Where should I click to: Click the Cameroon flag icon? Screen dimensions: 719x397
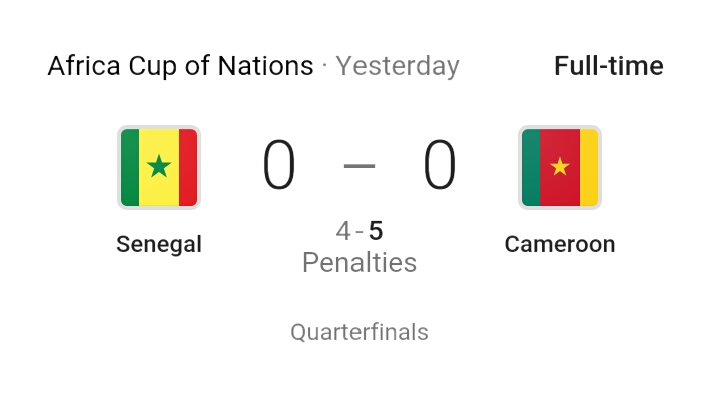coord(560,167)
